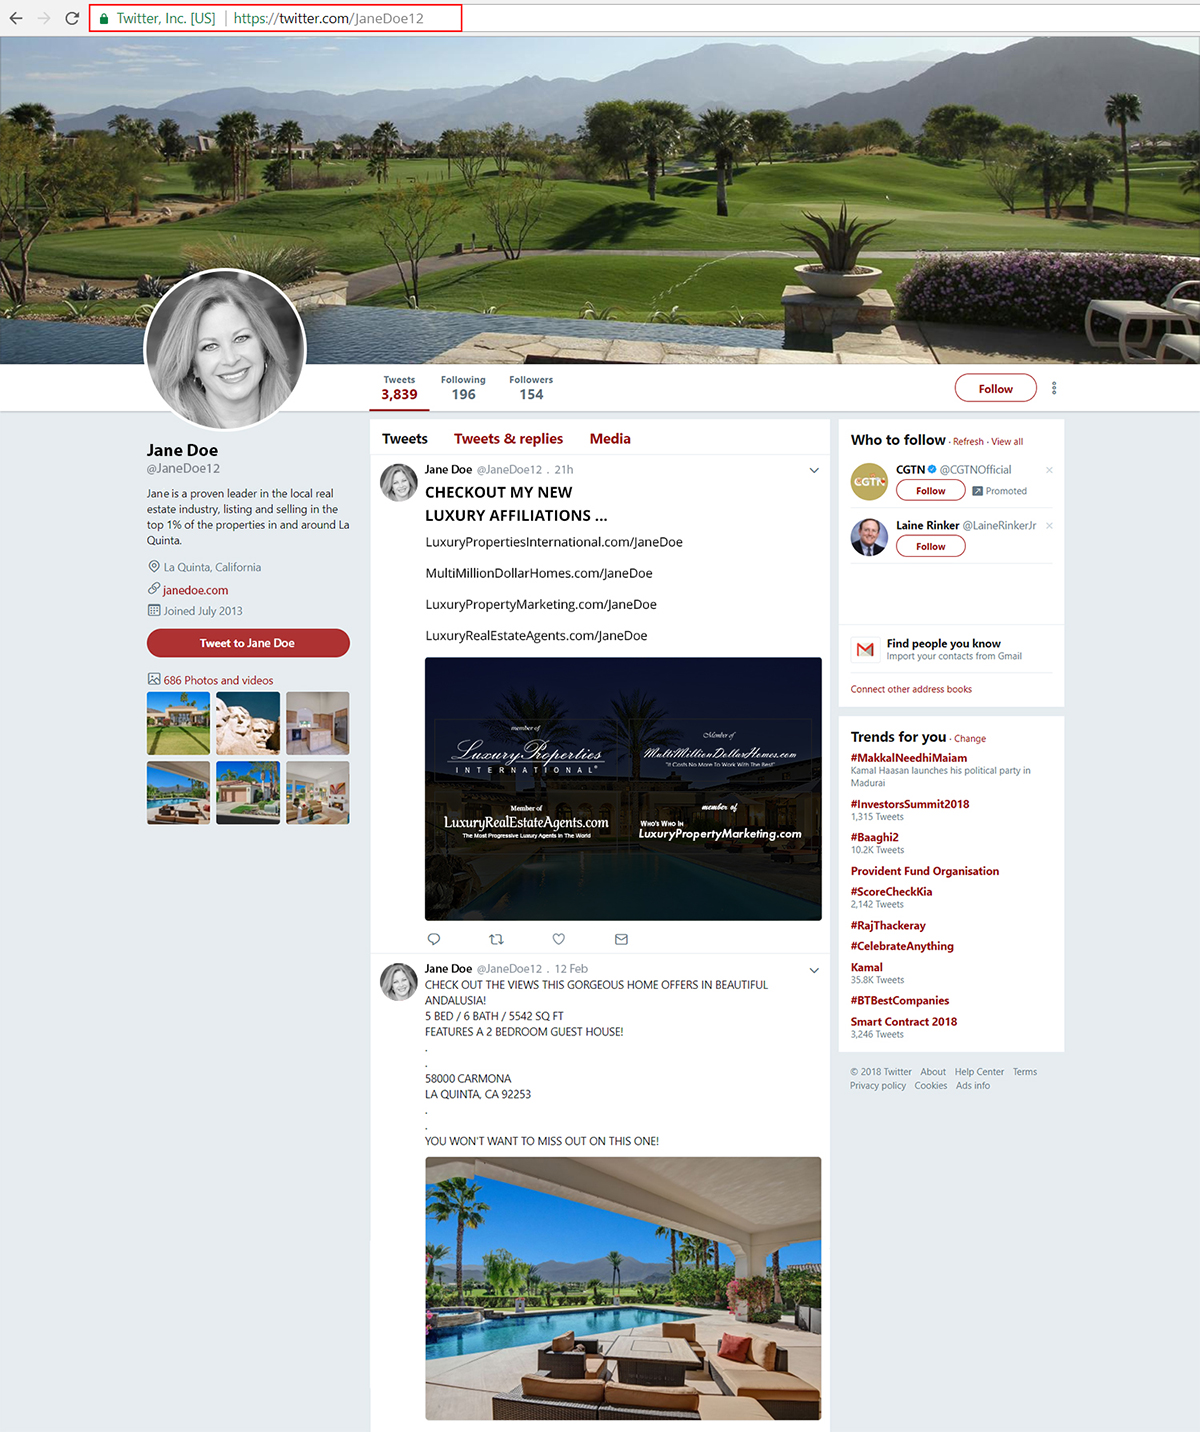Follow the CGTN account
Image resolution: width=1200 pixels, height=1432 pixels.
coord(930,491)
